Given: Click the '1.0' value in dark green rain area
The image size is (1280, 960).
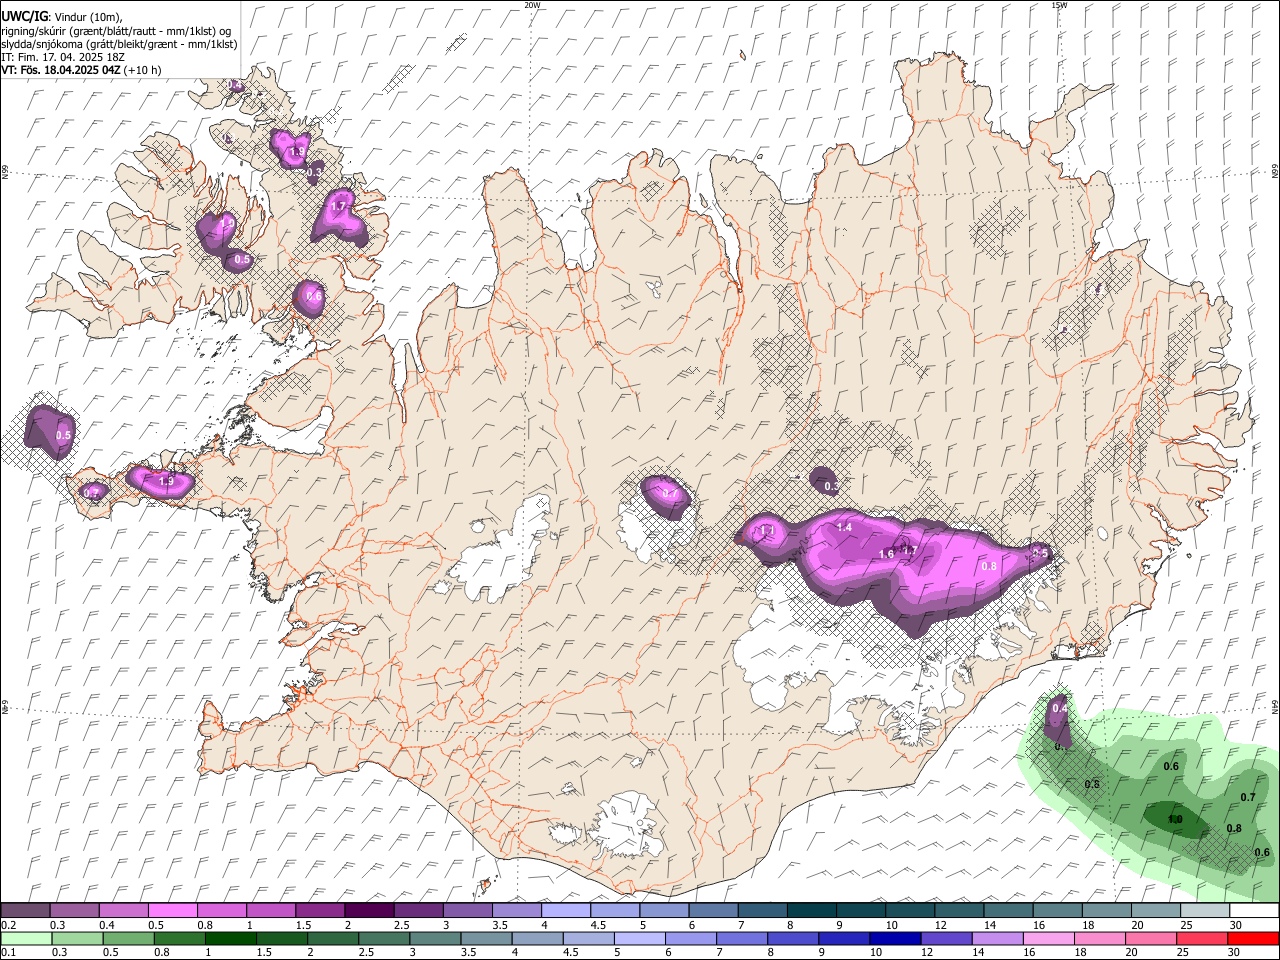Looking at the screenshot, I should coord(1175,819).
